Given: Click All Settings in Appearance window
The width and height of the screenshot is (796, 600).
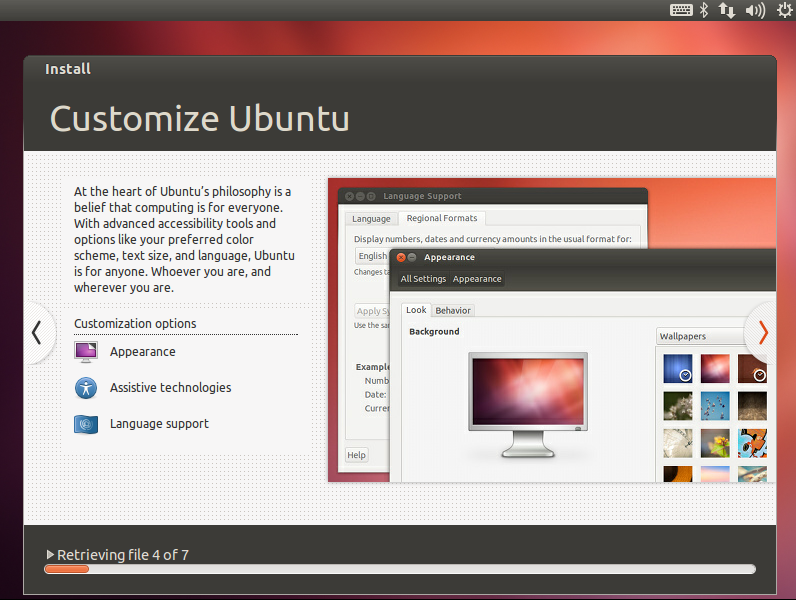Looking at the screenshot, I should [423, 279].
